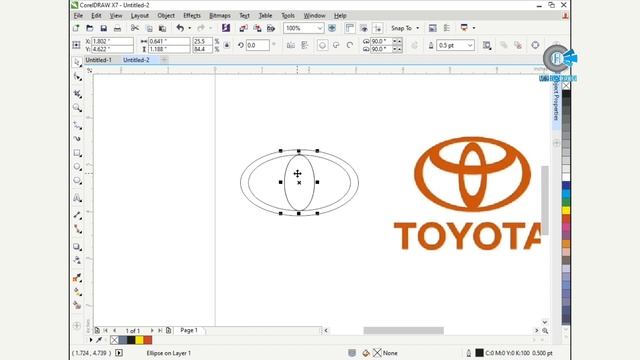Select the Transparency tool

[x=77, y=260]
